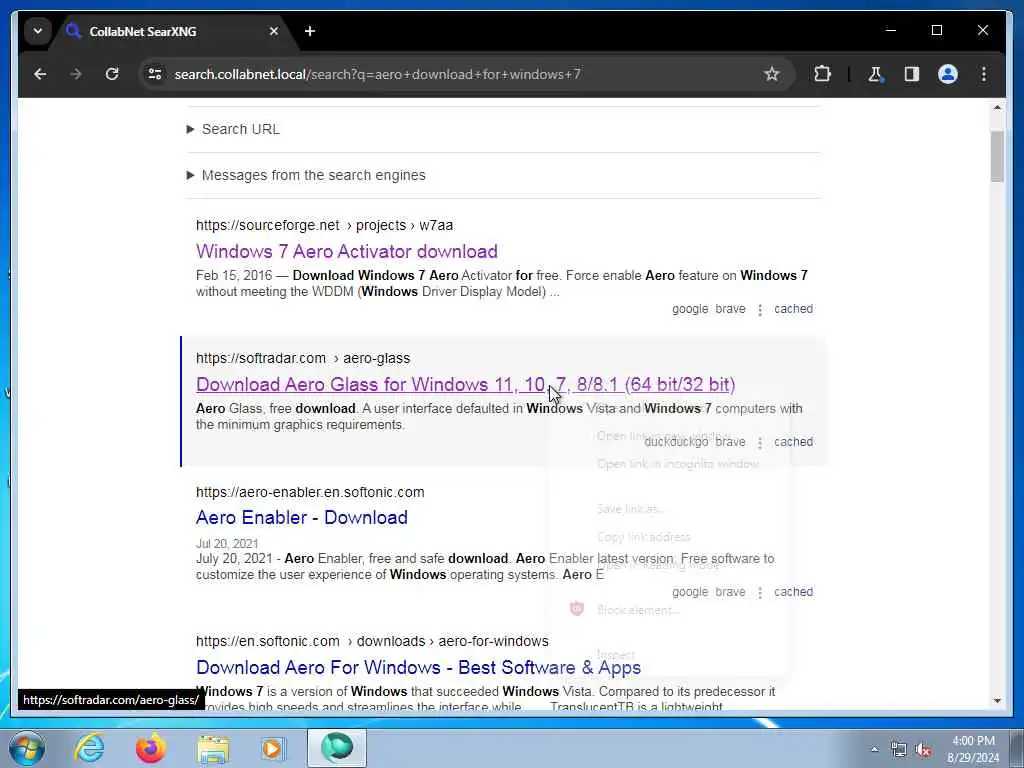
Task: Open more options dots for Aero Enabler result
Action: pyautogui.click(x=760, y=592)
